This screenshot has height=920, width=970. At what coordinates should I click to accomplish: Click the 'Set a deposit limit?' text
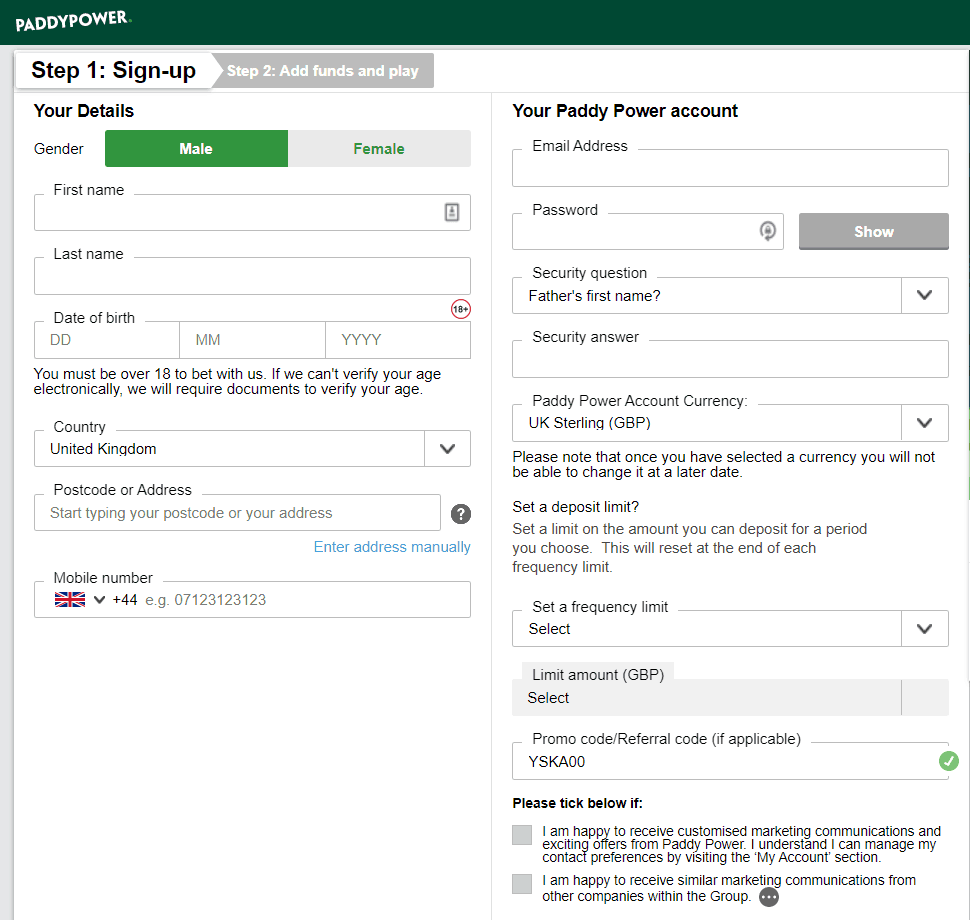tap(575, 507)
